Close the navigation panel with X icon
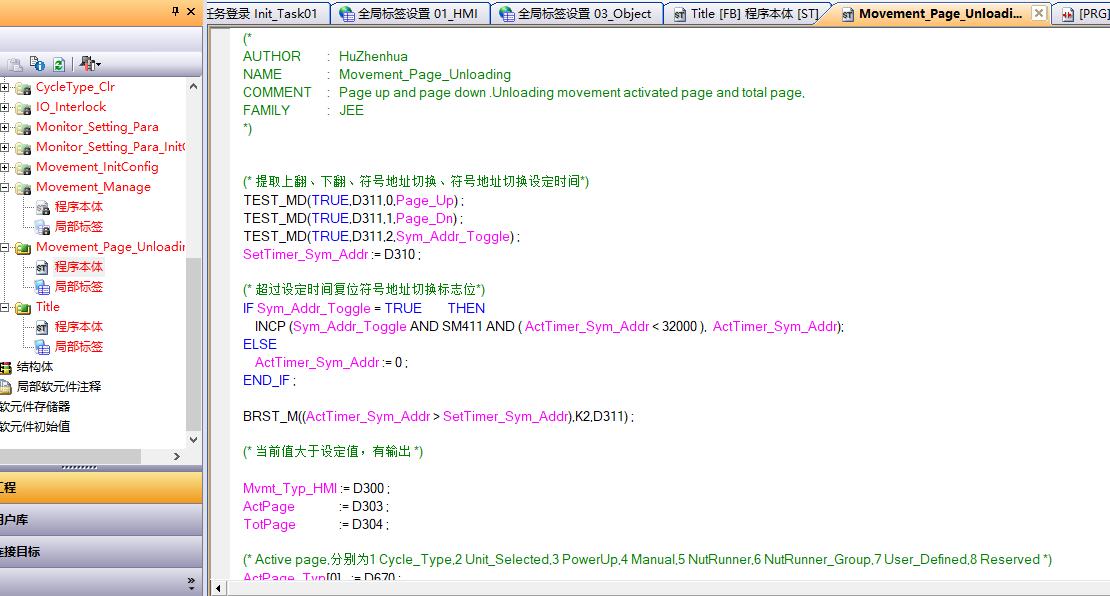 (x=192, y=11)
